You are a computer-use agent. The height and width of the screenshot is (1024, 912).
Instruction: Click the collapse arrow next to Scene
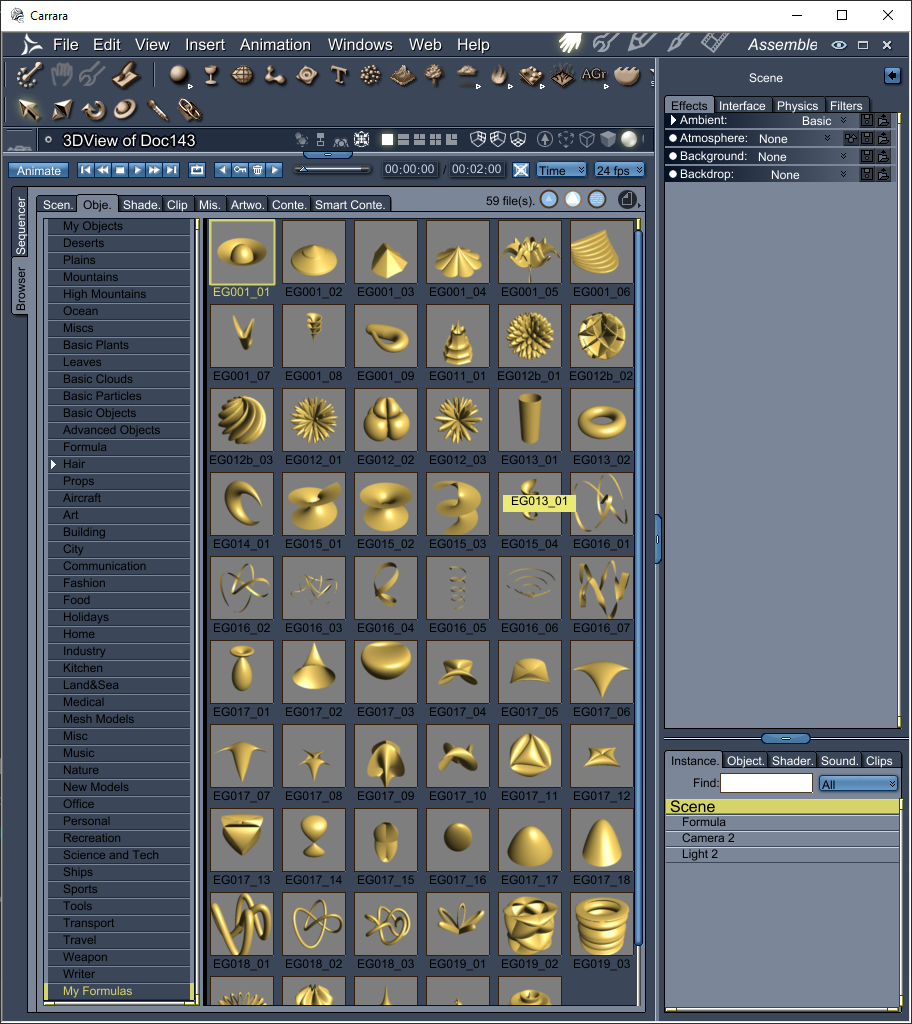tap(892, 76)
